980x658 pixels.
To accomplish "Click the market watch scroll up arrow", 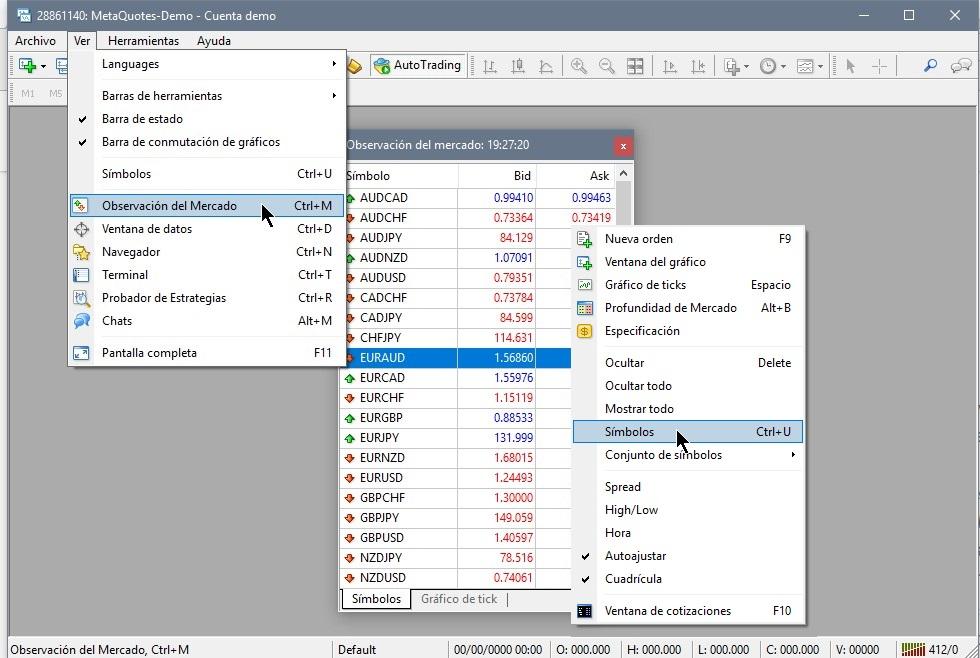I will [623, 173].
